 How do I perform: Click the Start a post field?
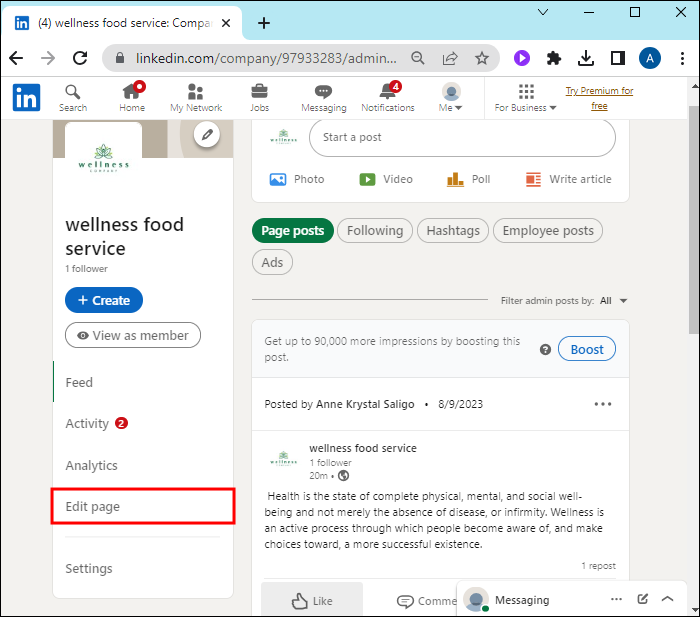pyautogui.click(x=462, y=138)
